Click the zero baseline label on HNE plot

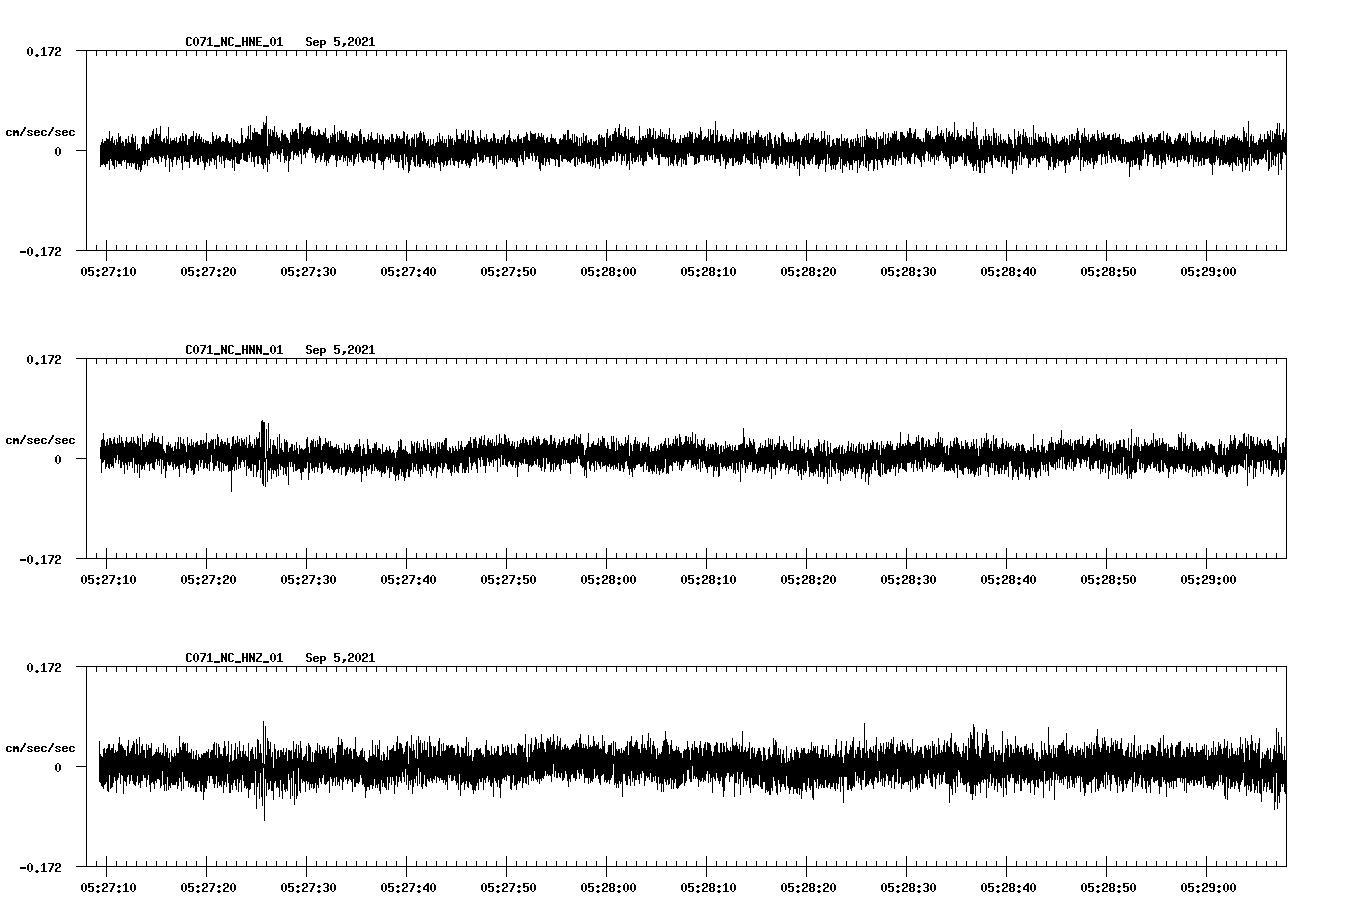coord(58,151)
